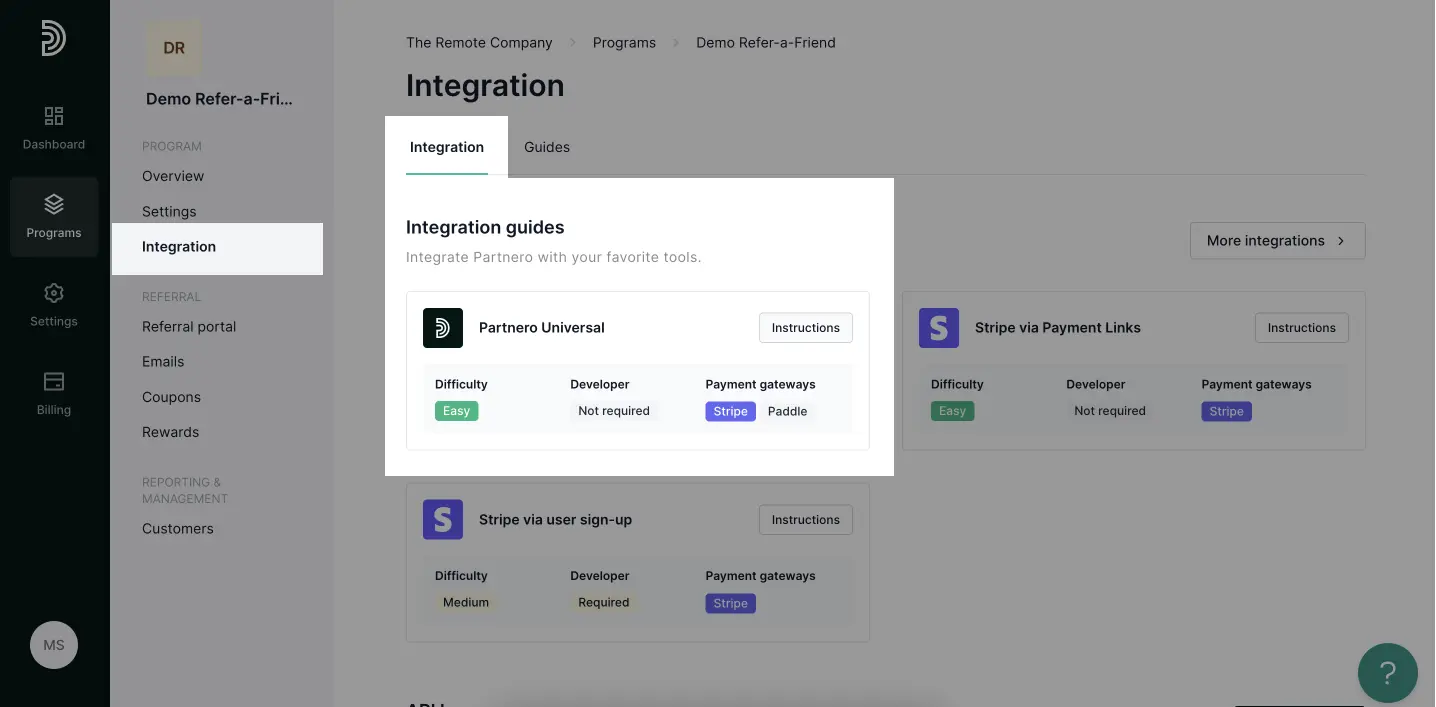
Task: Open the Referral portal page
Action: point(189,327)
